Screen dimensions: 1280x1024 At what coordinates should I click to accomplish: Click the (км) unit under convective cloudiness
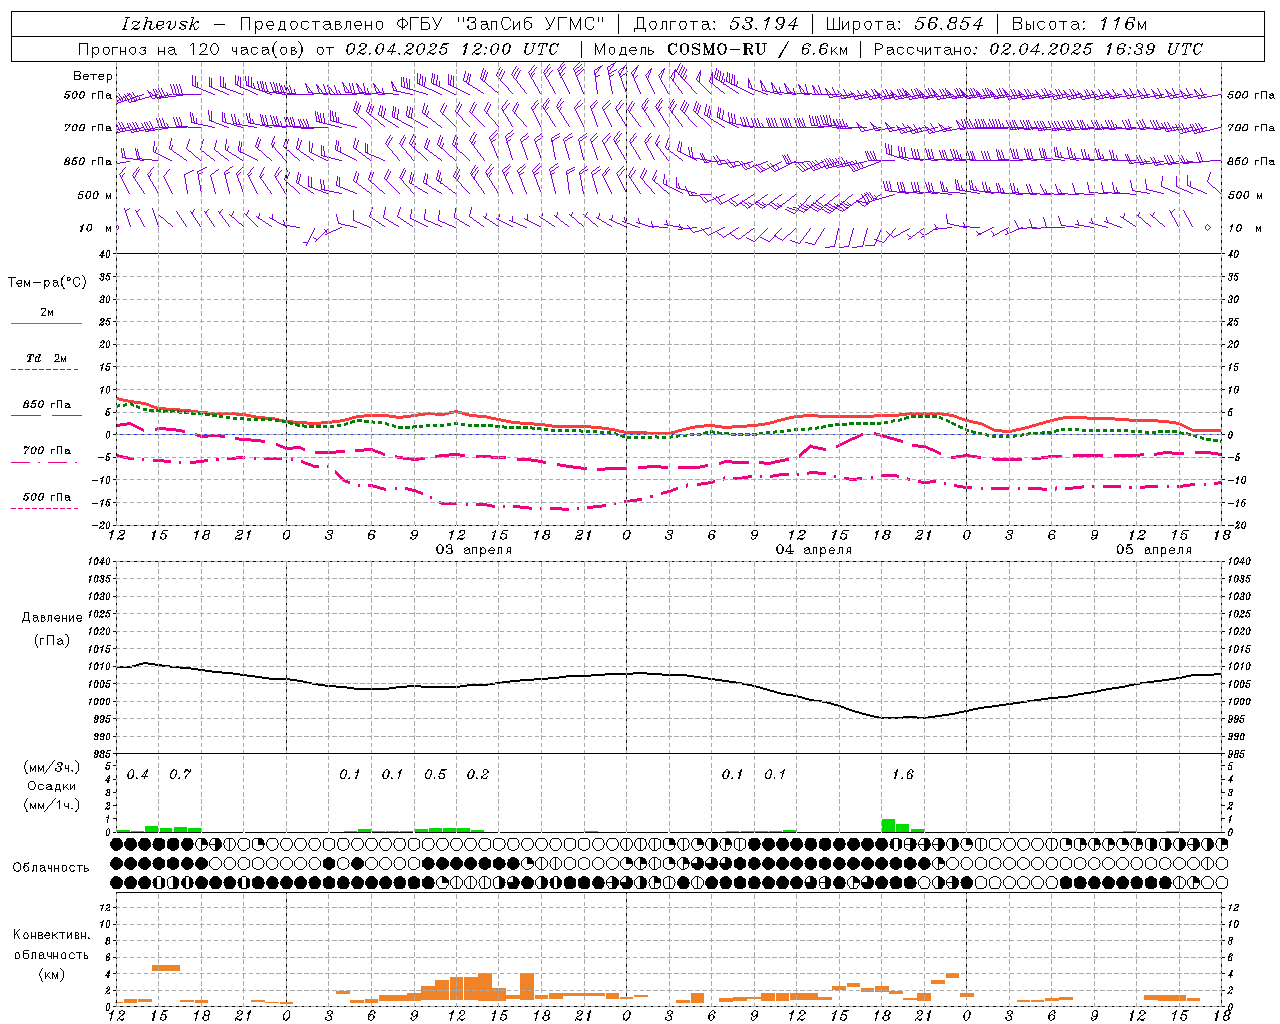pos(52,974)
